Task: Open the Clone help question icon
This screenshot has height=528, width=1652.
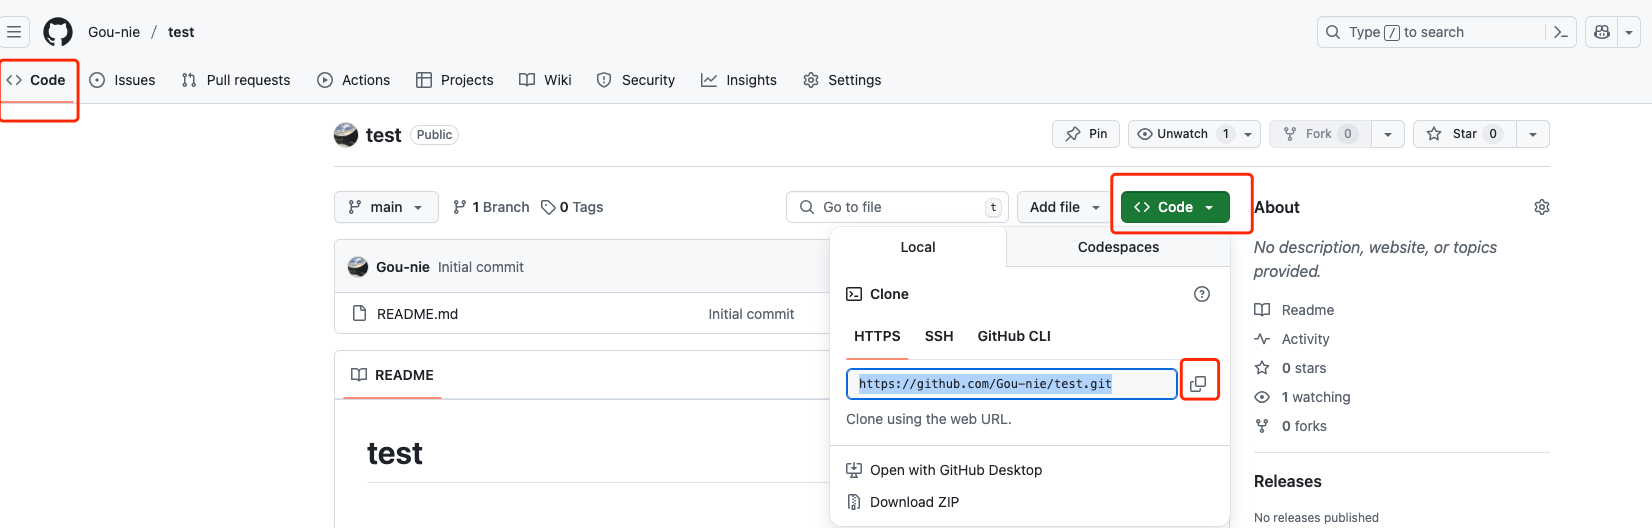Action: (x=1202, y=294)
